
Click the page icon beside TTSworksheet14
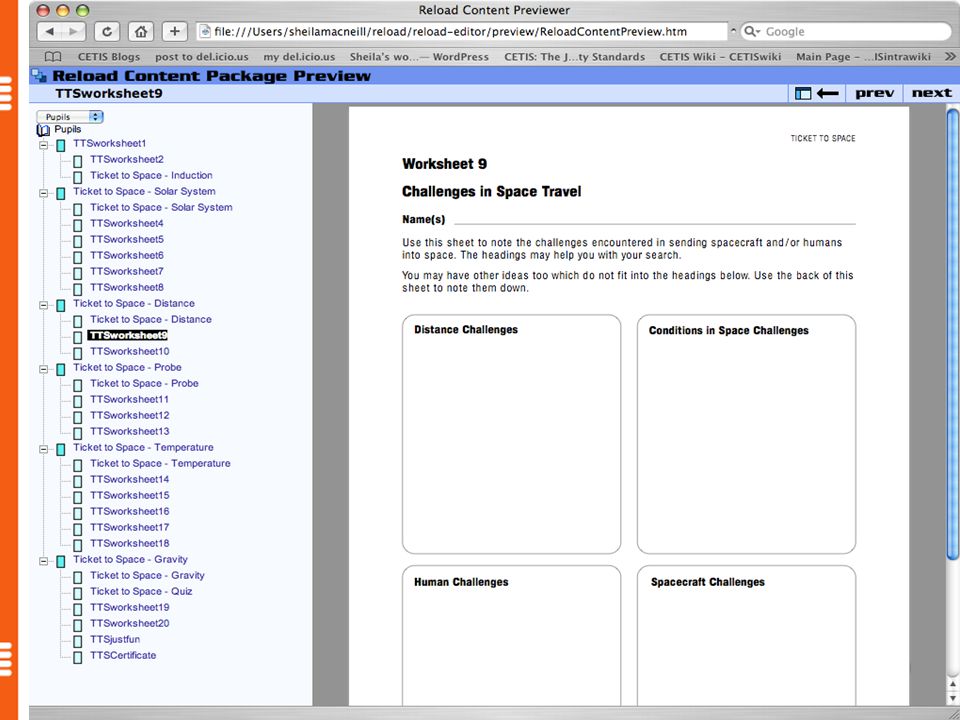coord(78,481)
